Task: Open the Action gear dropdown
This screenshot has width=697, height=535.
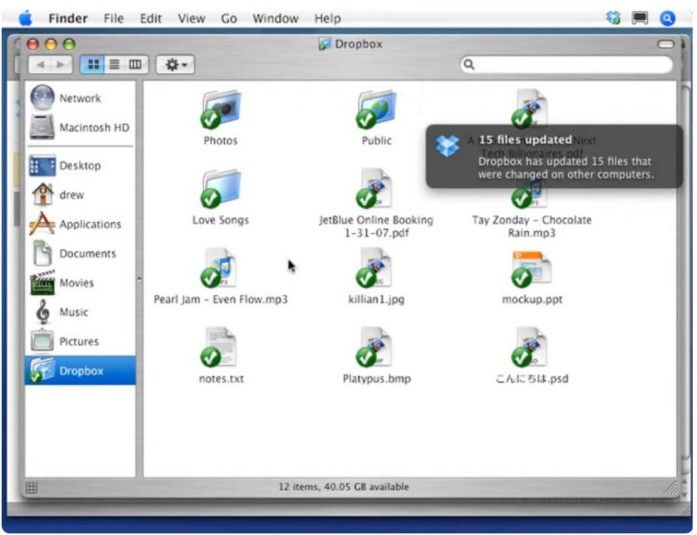Action: (175, 65)
